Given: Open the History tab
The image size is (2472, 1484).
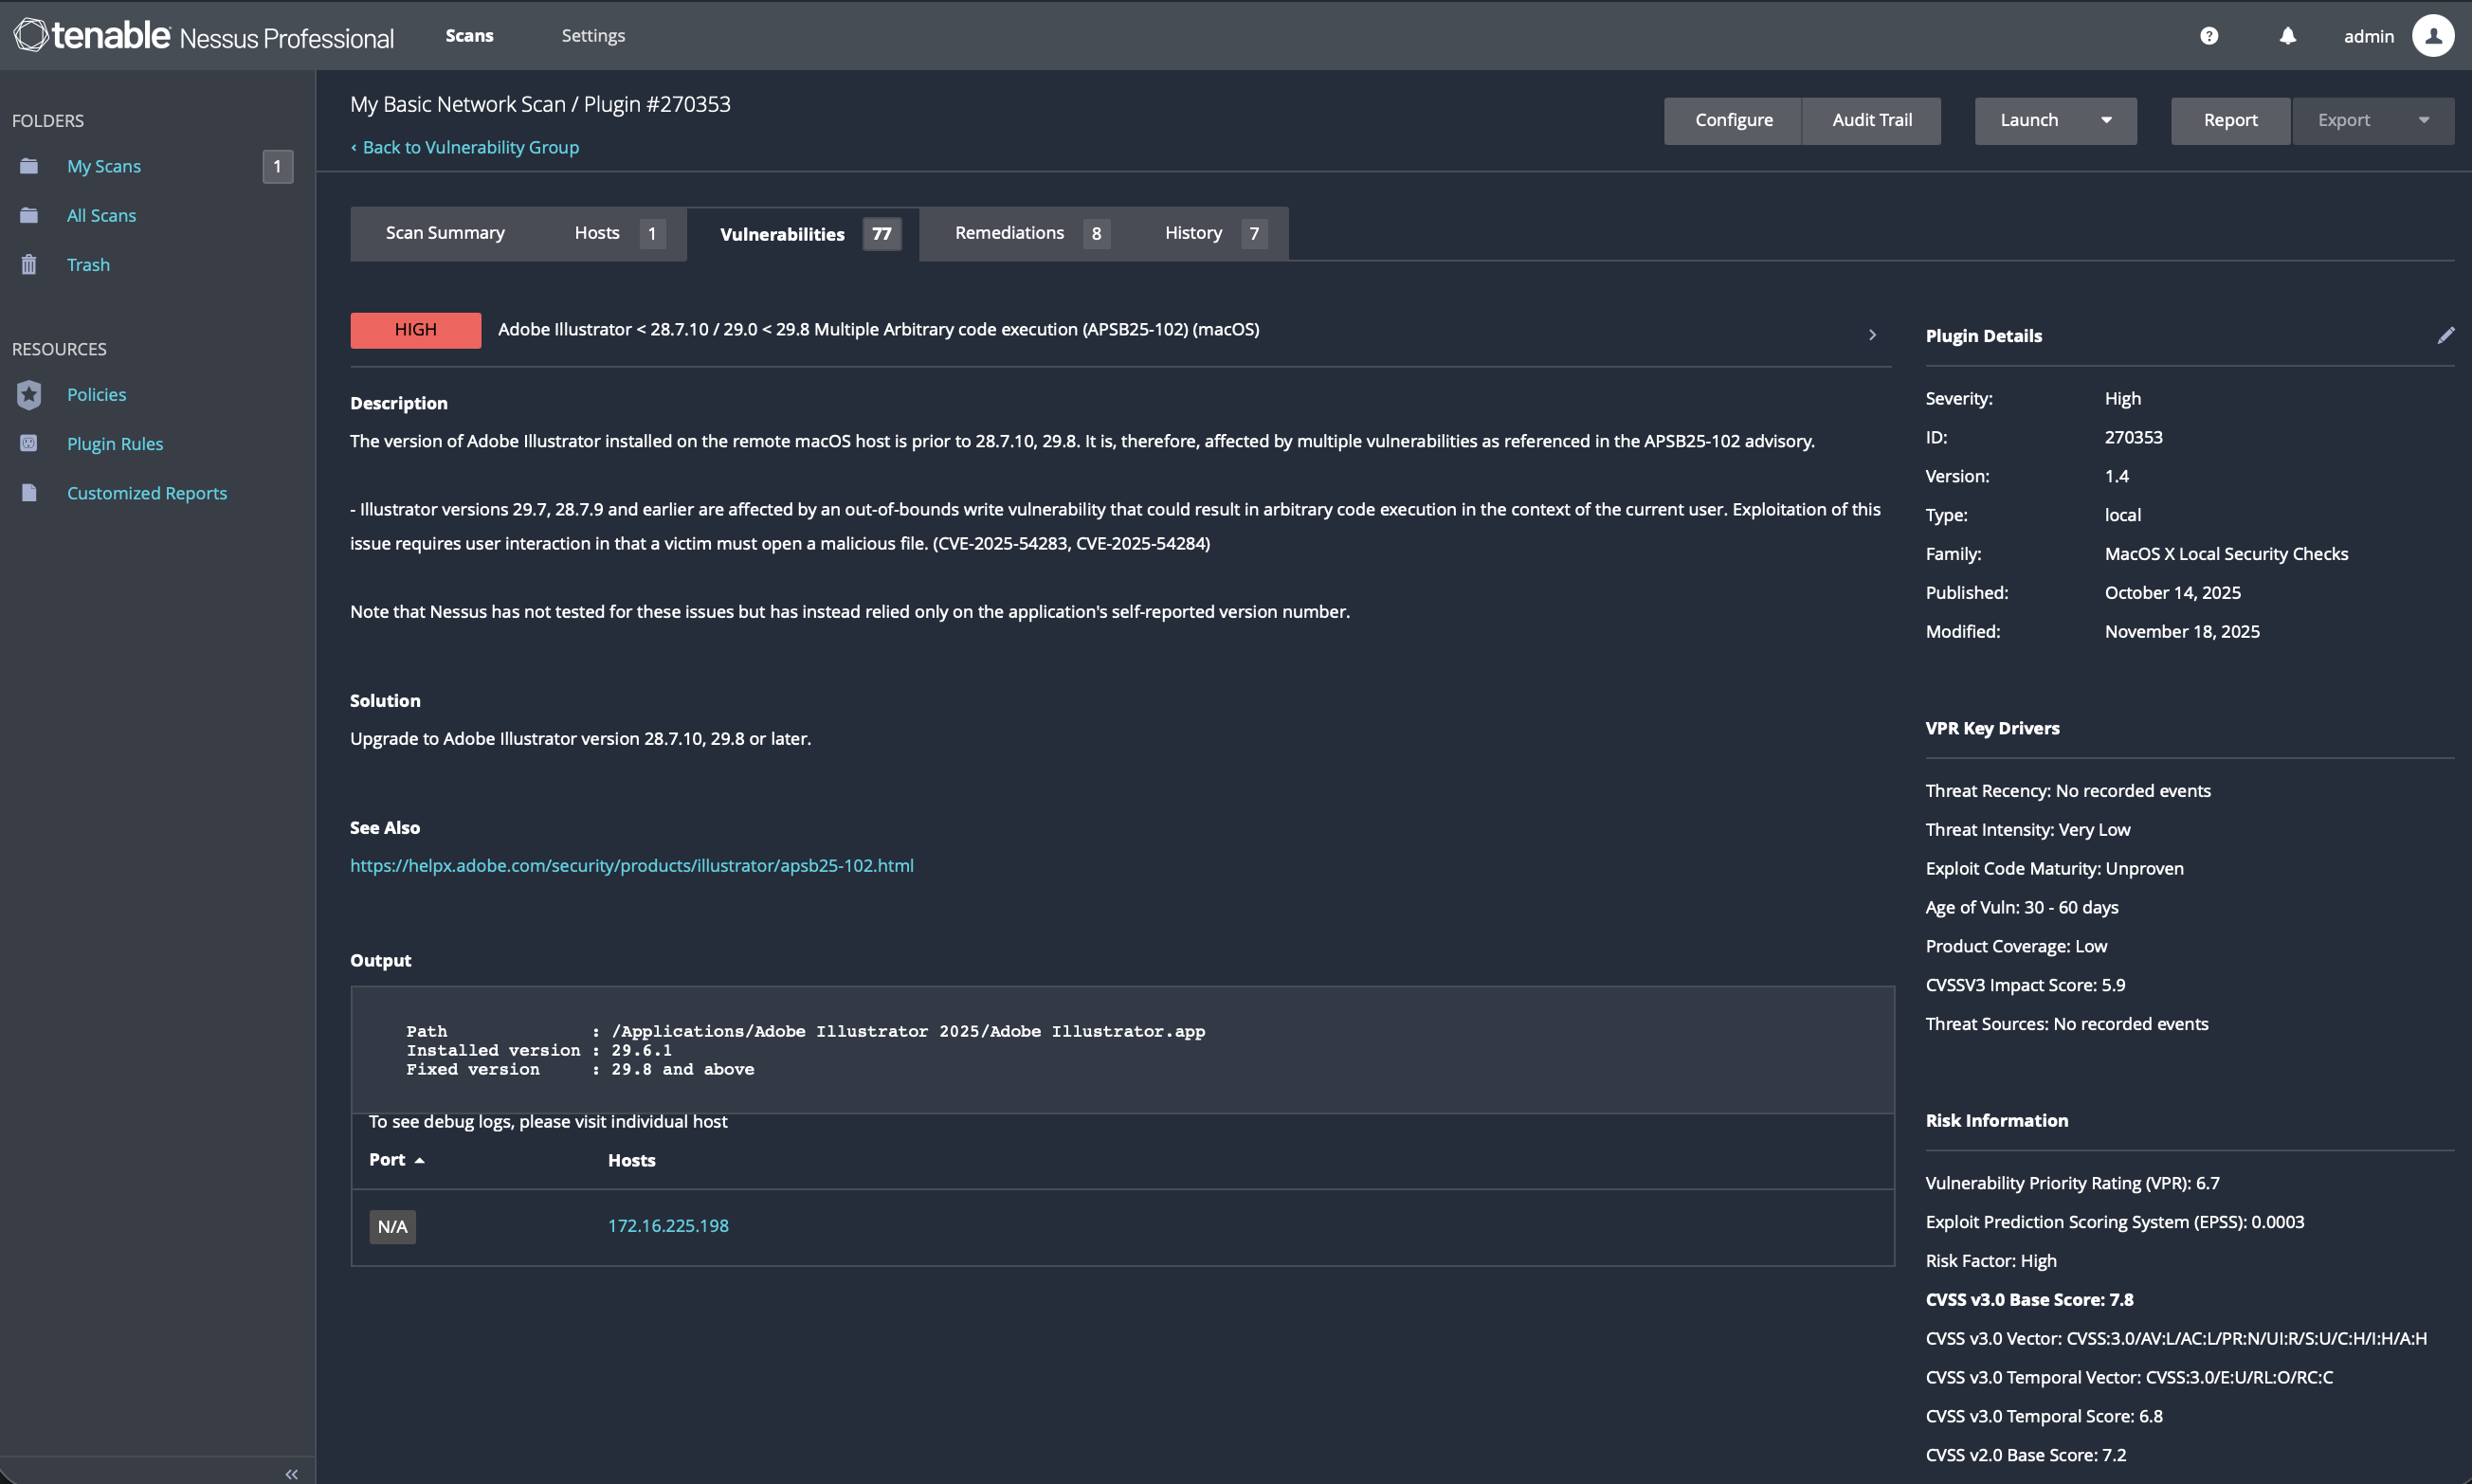Looking at the screenshot, I should click(1193, 233).
